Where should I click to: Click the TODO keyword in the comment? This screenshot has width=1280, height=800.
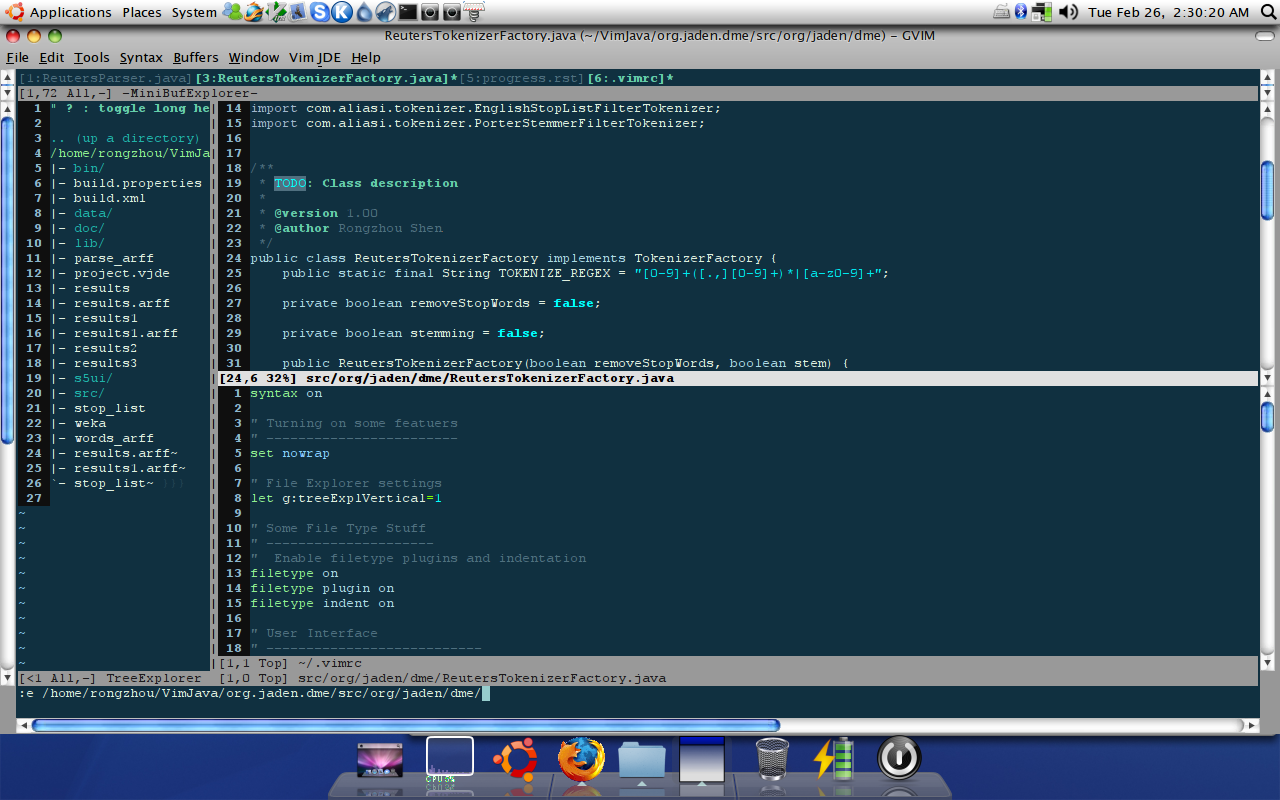(290, 183)
